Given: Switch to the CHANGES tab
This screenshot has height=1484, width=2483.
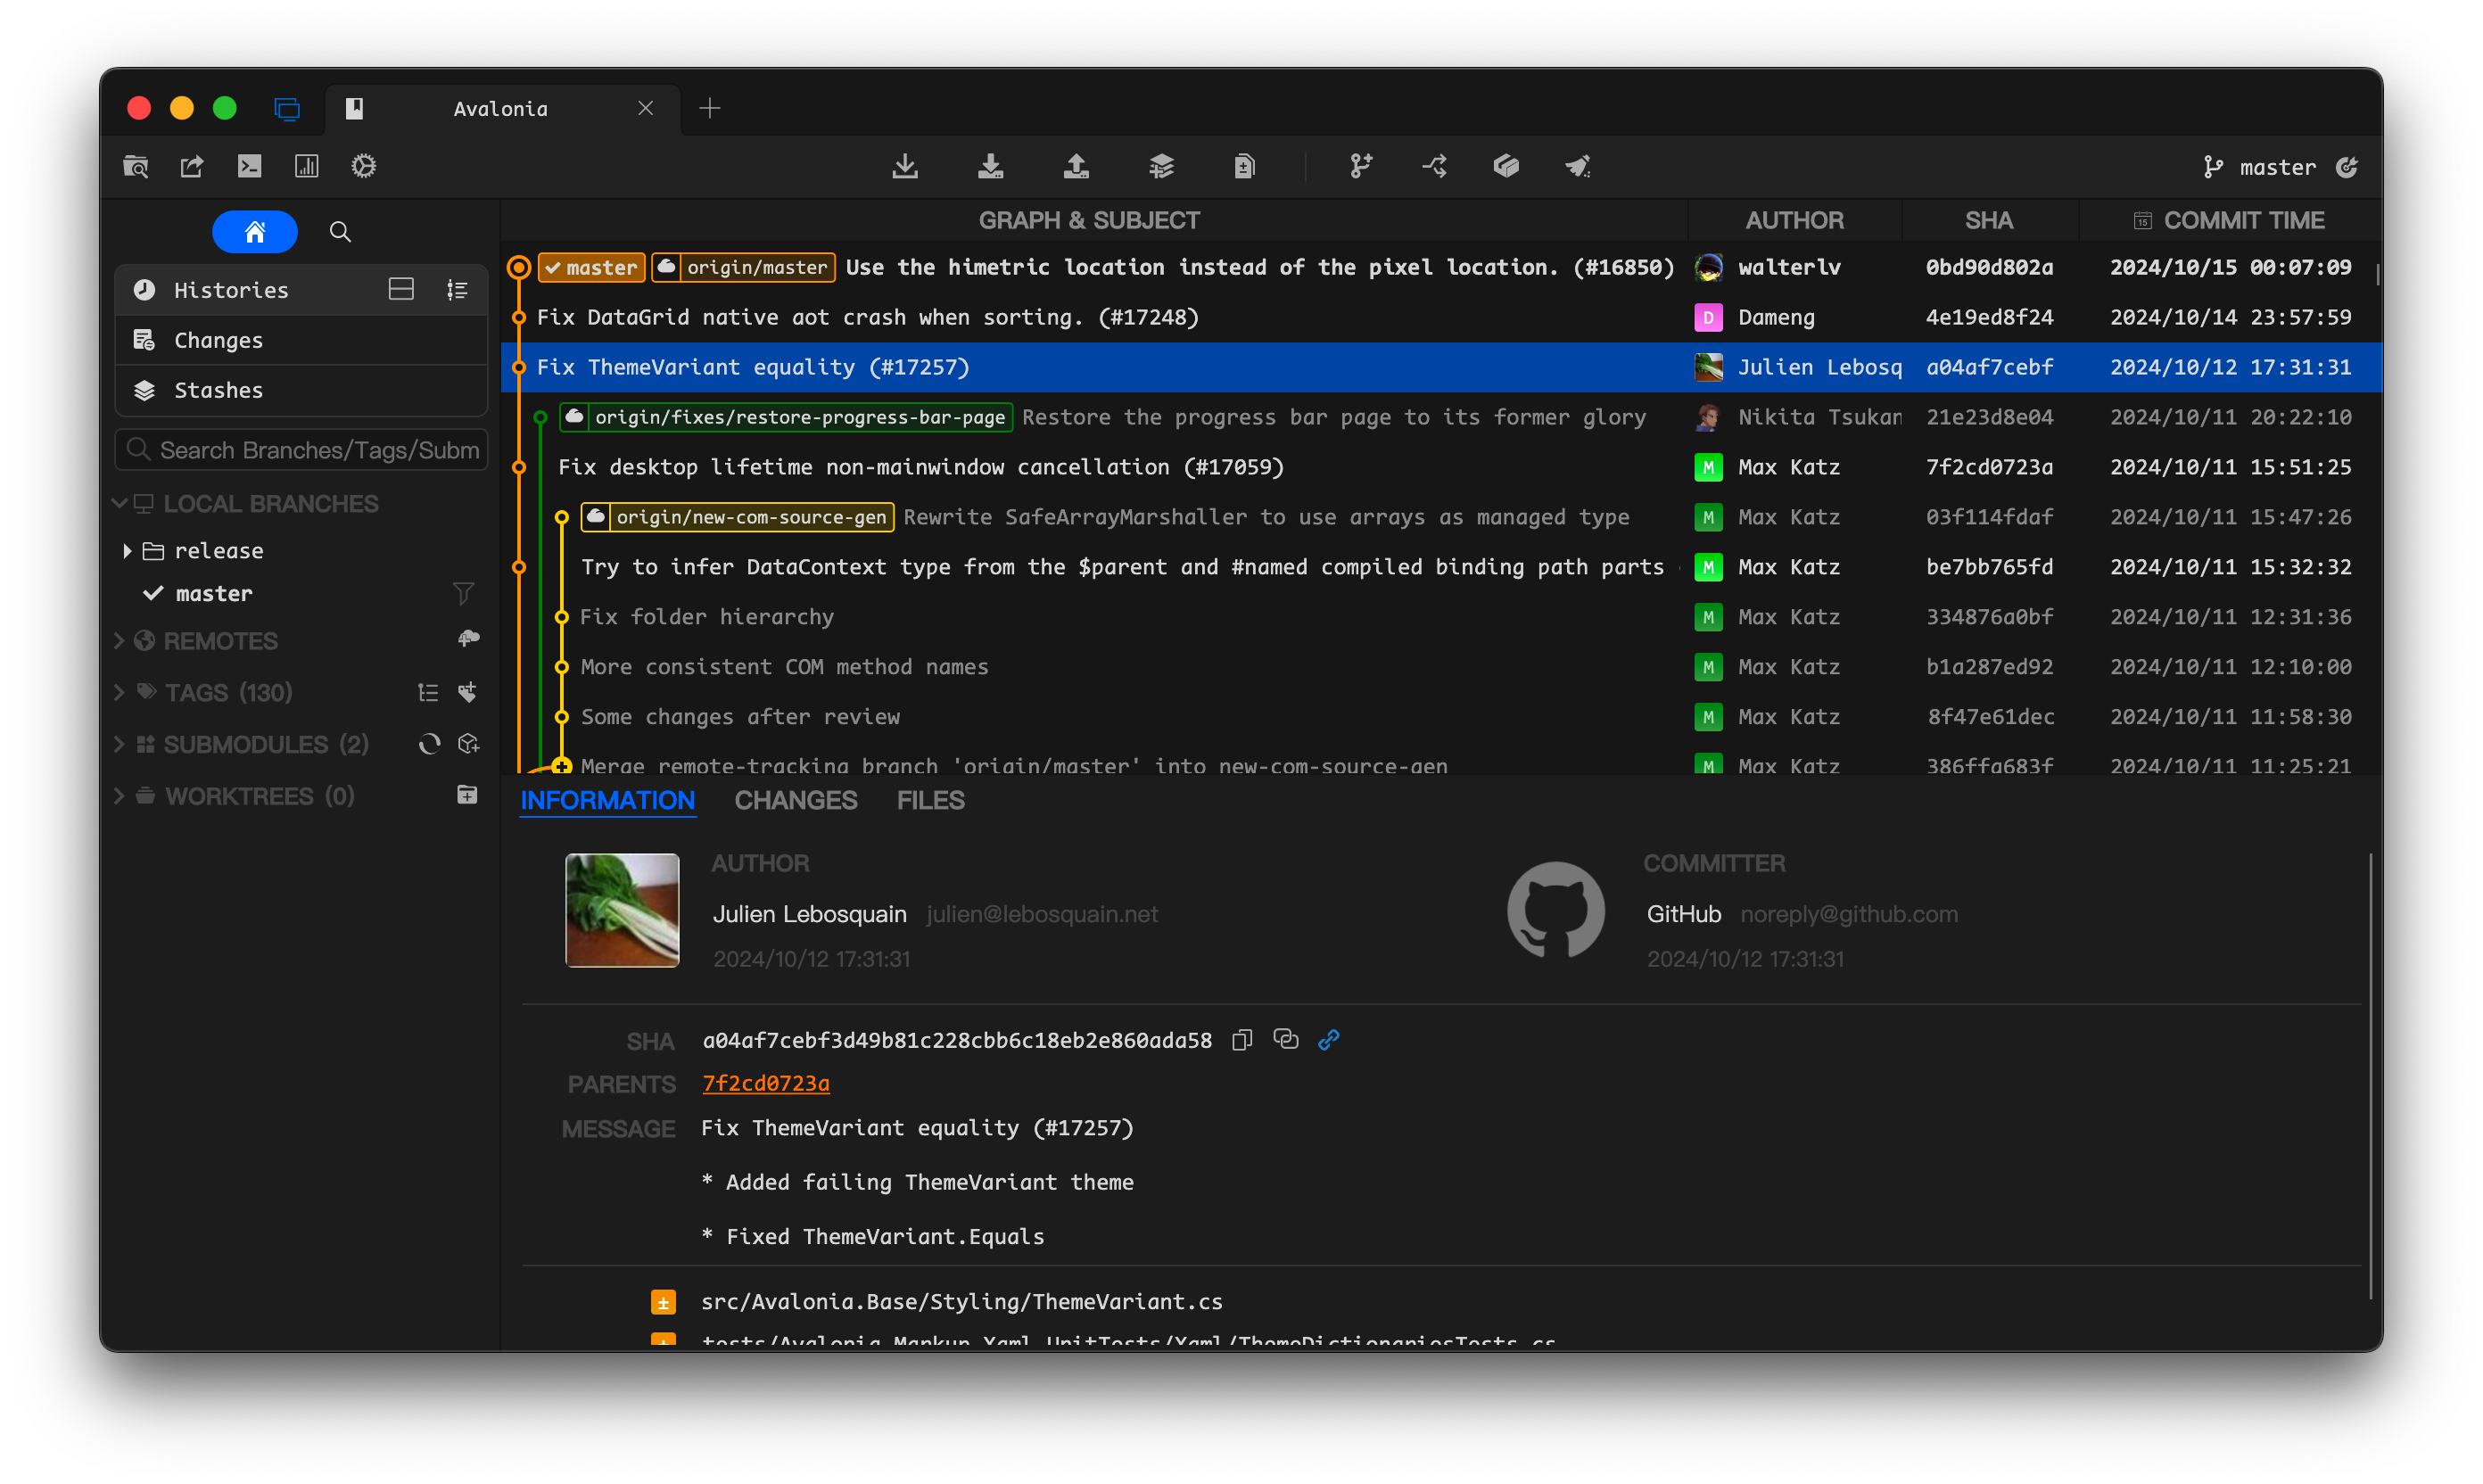Looking at the screenshot, I should [795, 800].
